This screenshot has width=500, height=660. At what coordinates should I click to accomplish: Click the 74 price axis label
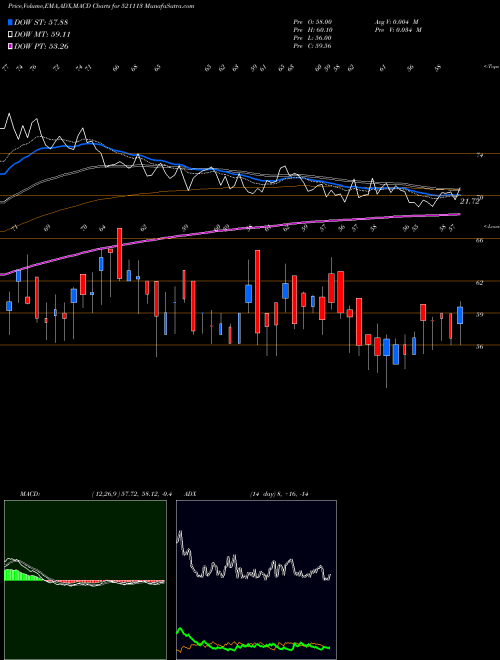point(479,155)
